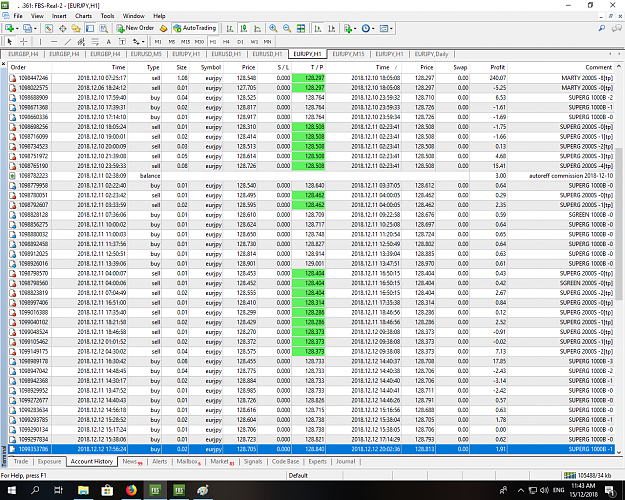
Task: Select the Trendline tool
Action: [x=68, y=41]
